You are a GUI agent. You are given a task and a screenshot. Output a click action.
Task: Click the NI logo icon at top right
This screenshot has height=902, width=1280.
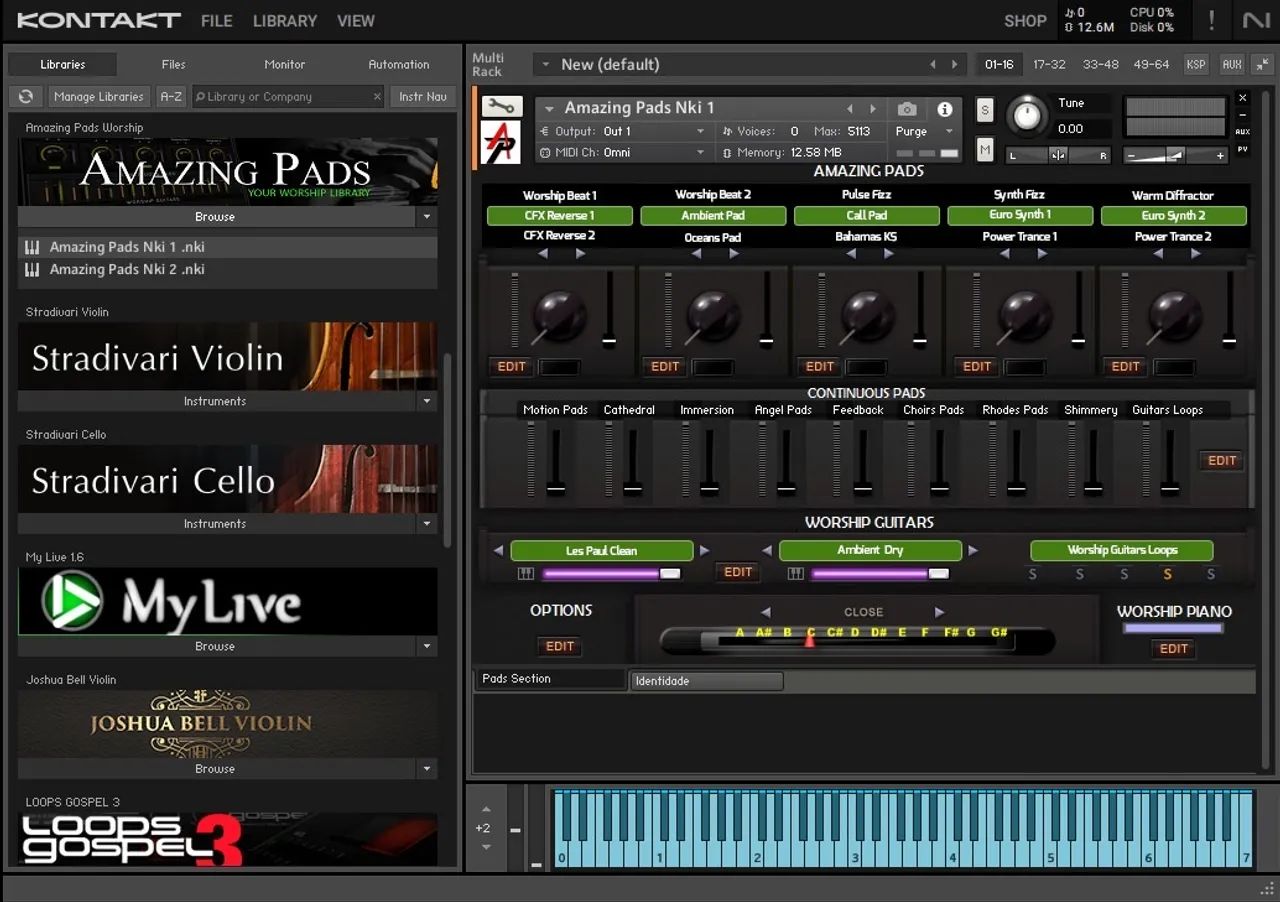click(x=1257, y=20)
